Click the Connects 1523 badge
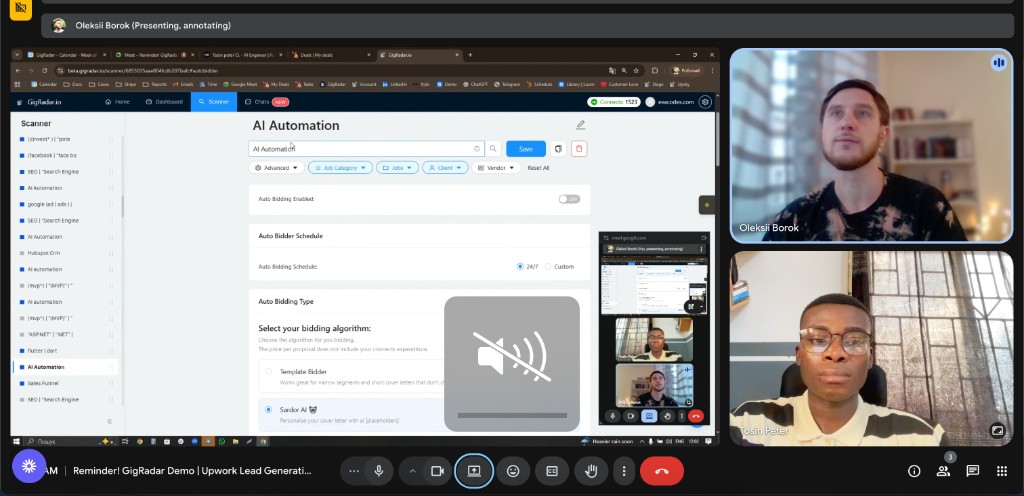 click(x=613, y=102)
